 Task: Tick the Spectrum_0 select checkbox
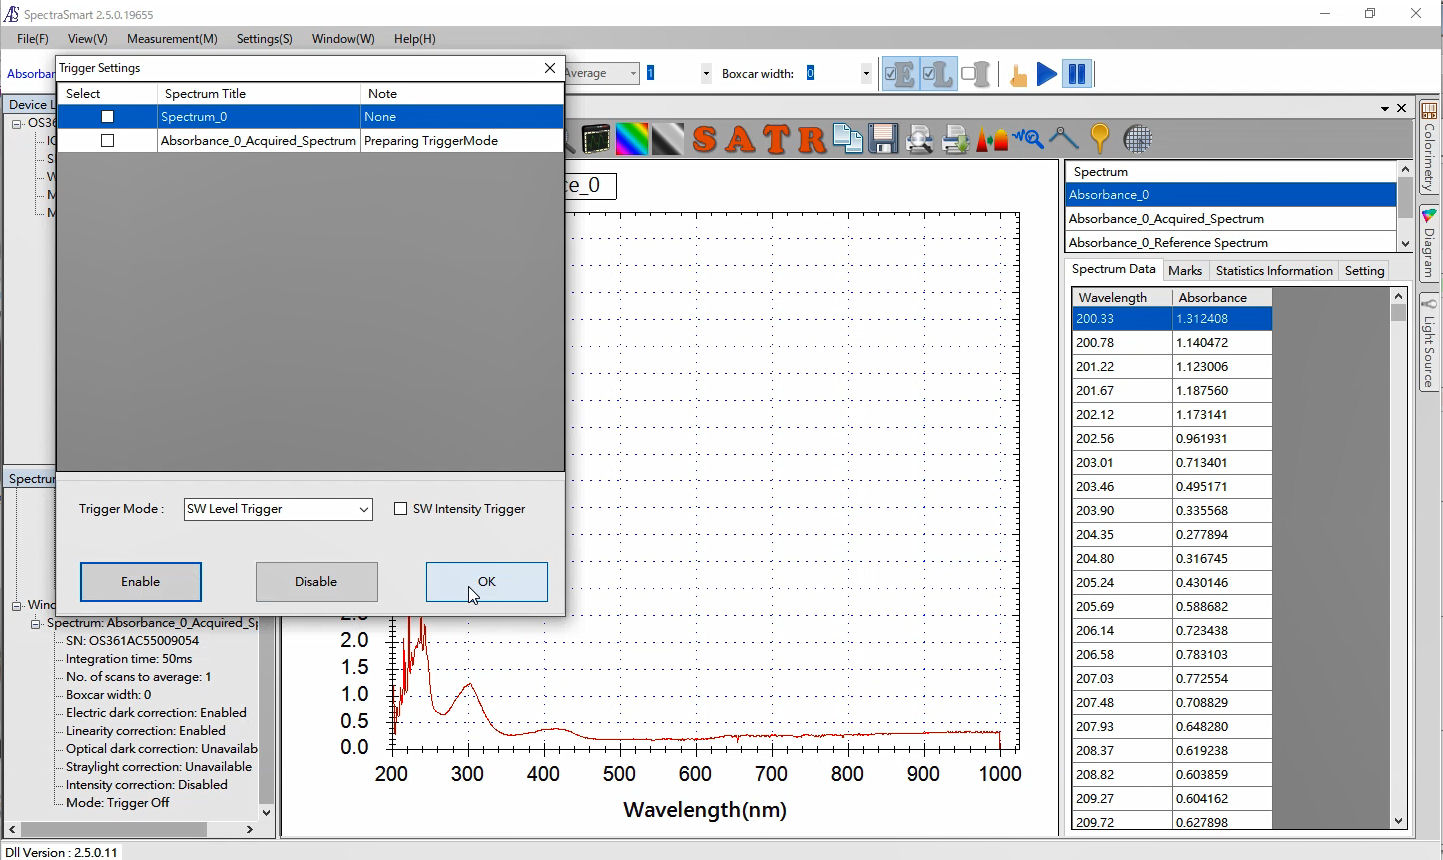(x=107, y=117)
